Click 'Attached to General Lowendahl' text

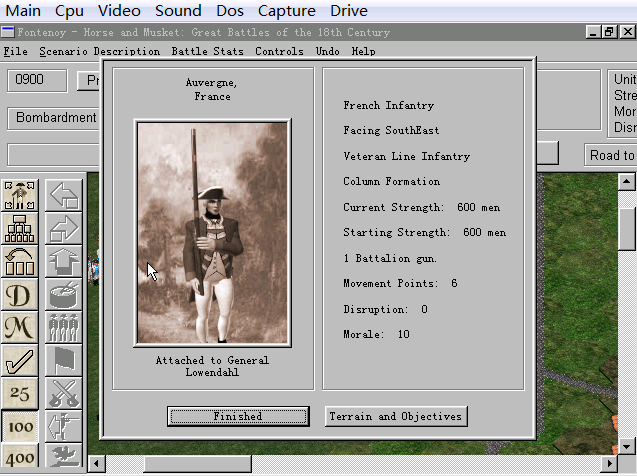(212, 366)
